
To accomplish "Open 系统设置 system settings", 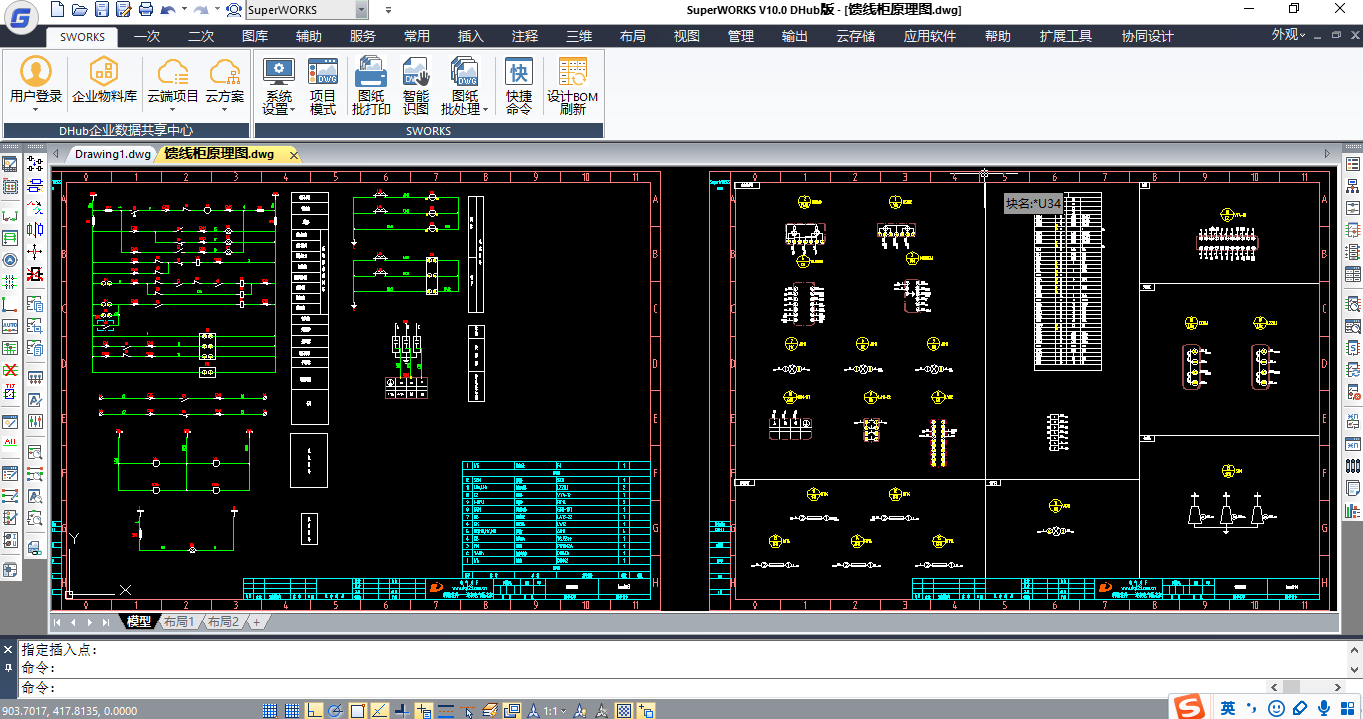I will point(278,86).
